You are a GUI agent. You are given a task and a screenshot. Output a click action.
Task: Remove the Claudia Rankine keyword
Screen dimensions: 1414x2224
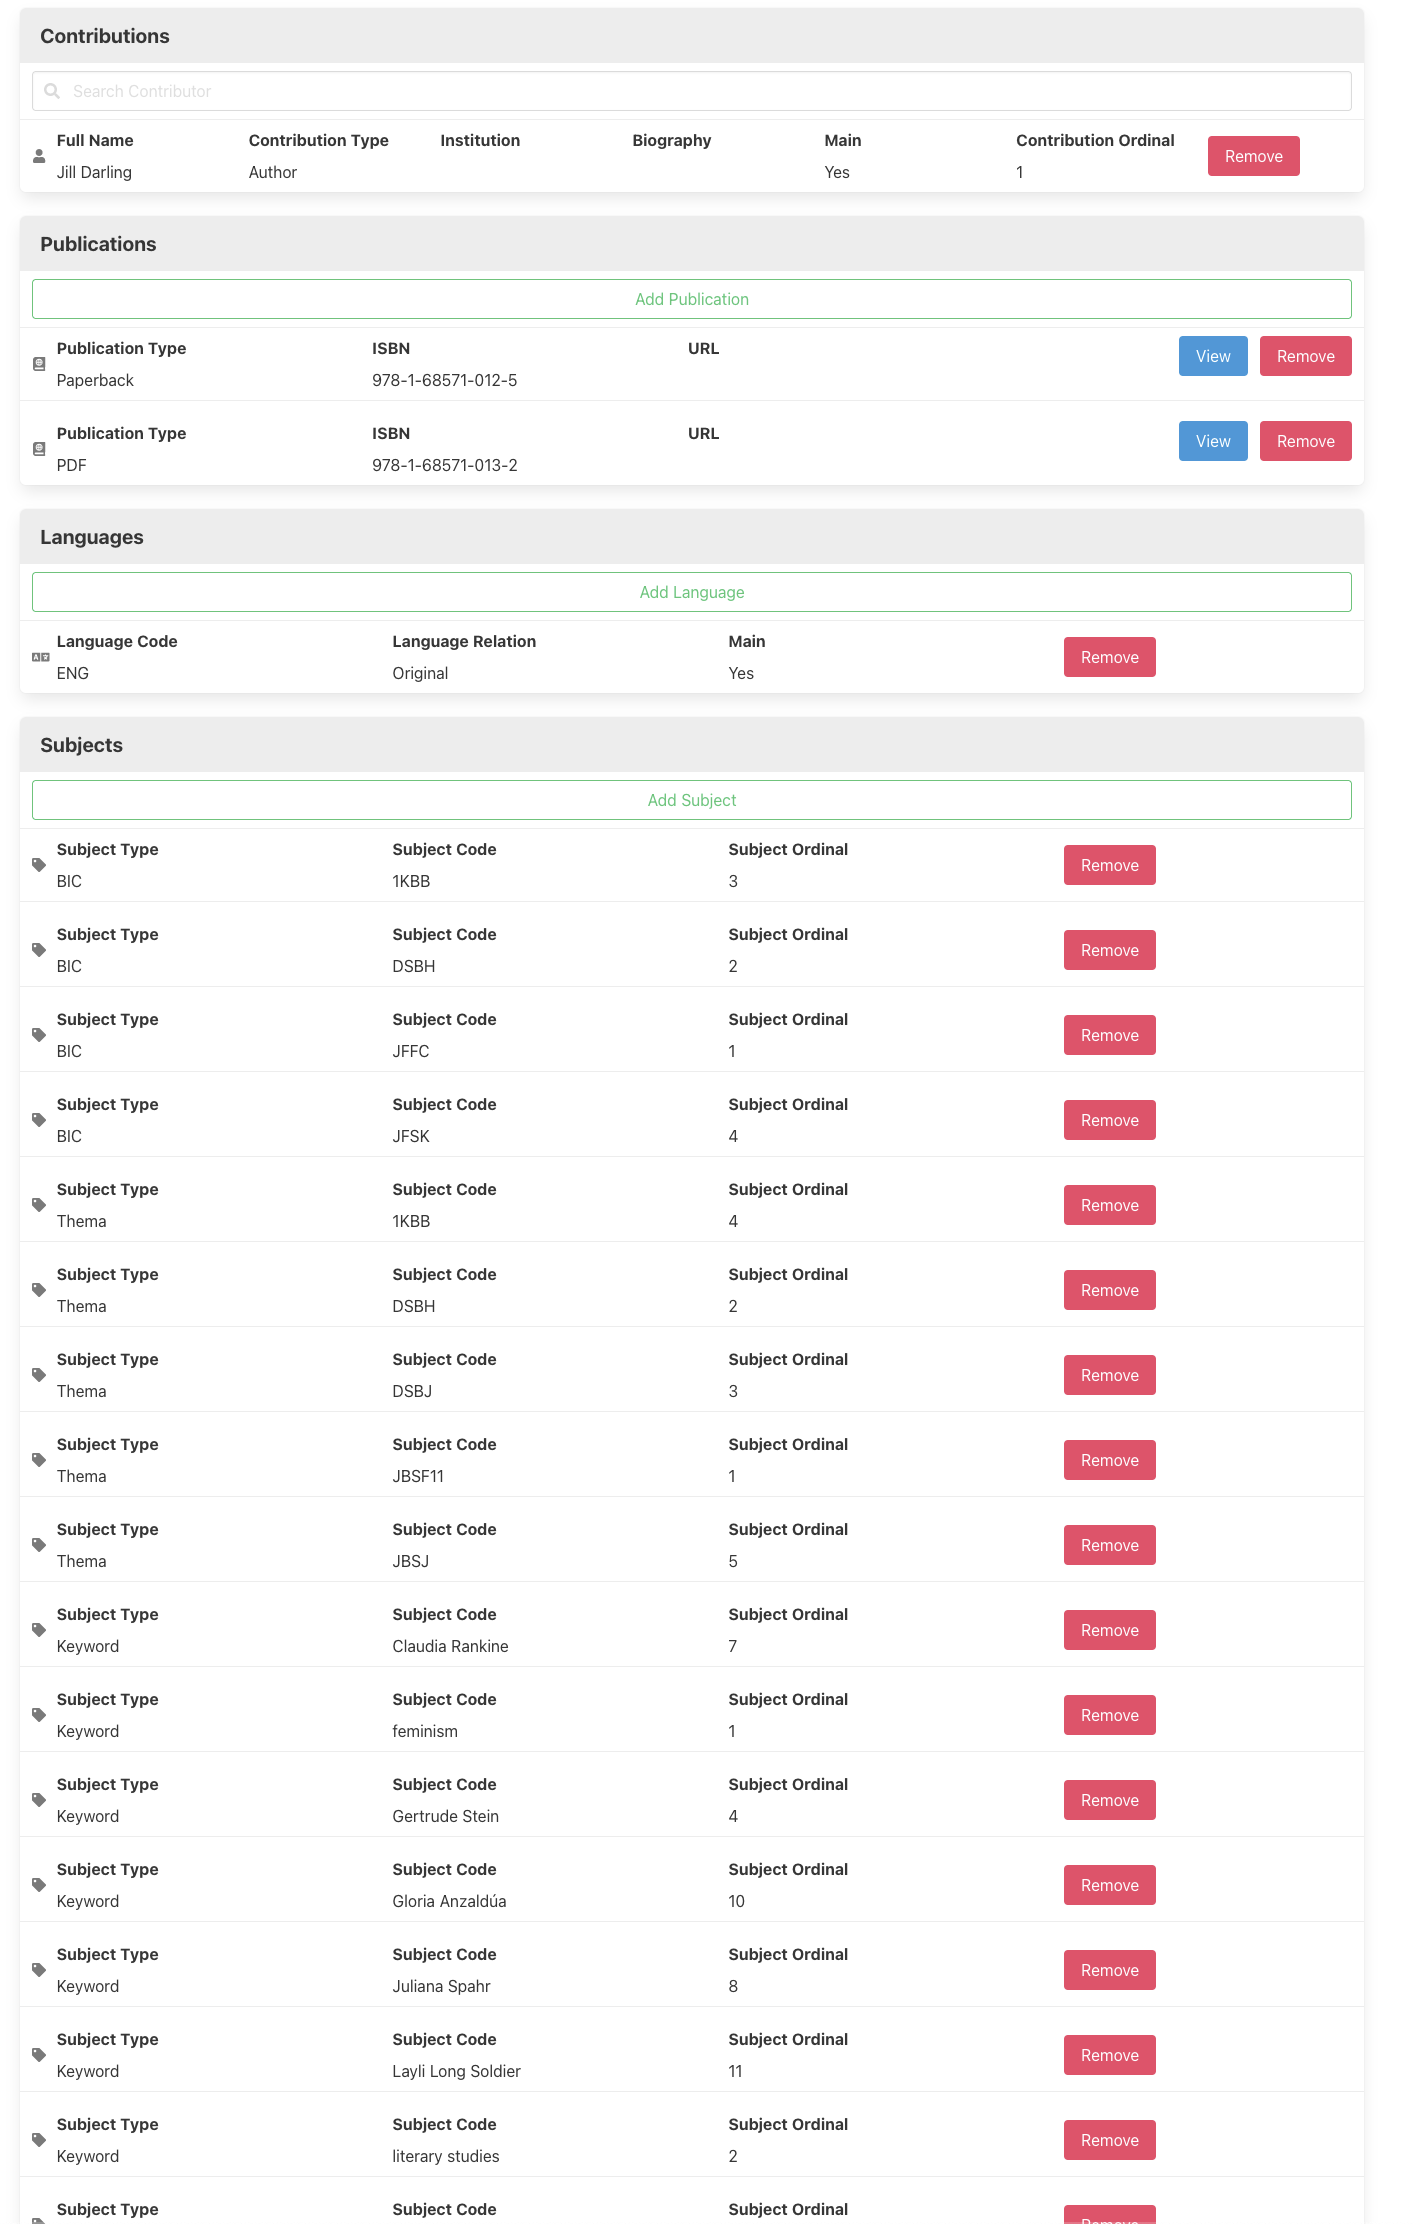pos(1109,1630)
